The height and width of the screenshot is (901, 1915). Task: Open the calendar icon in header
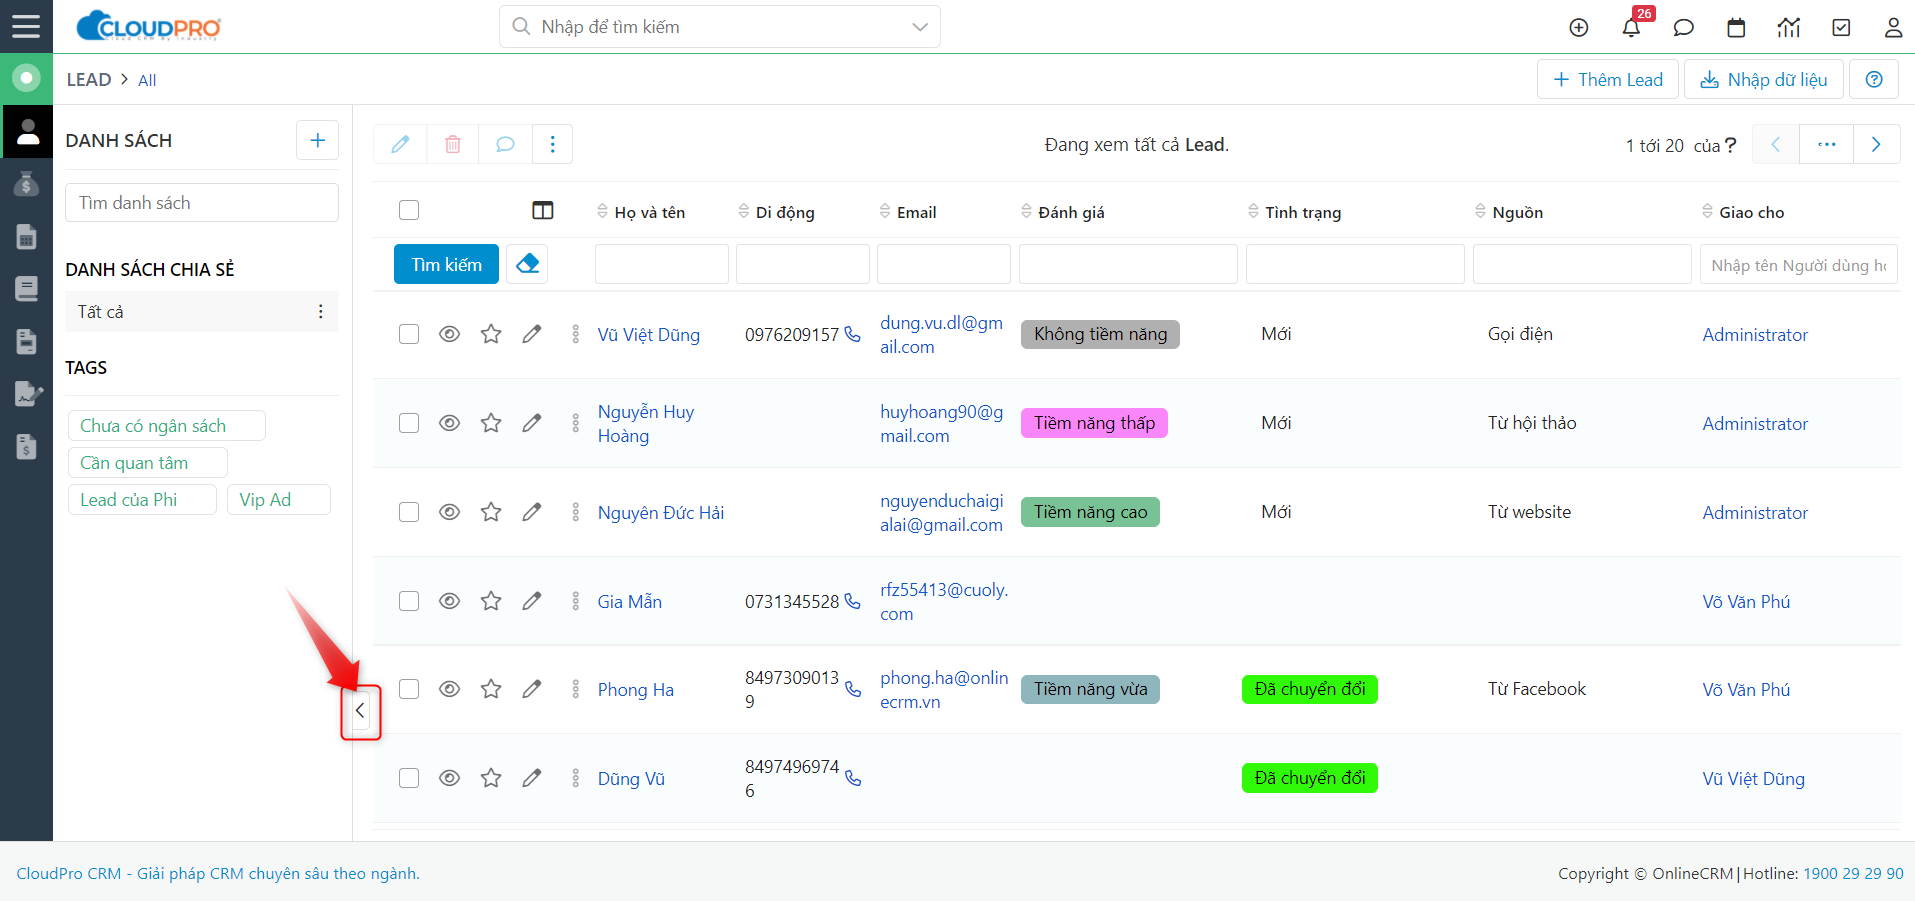click(x=1736, y=28)
